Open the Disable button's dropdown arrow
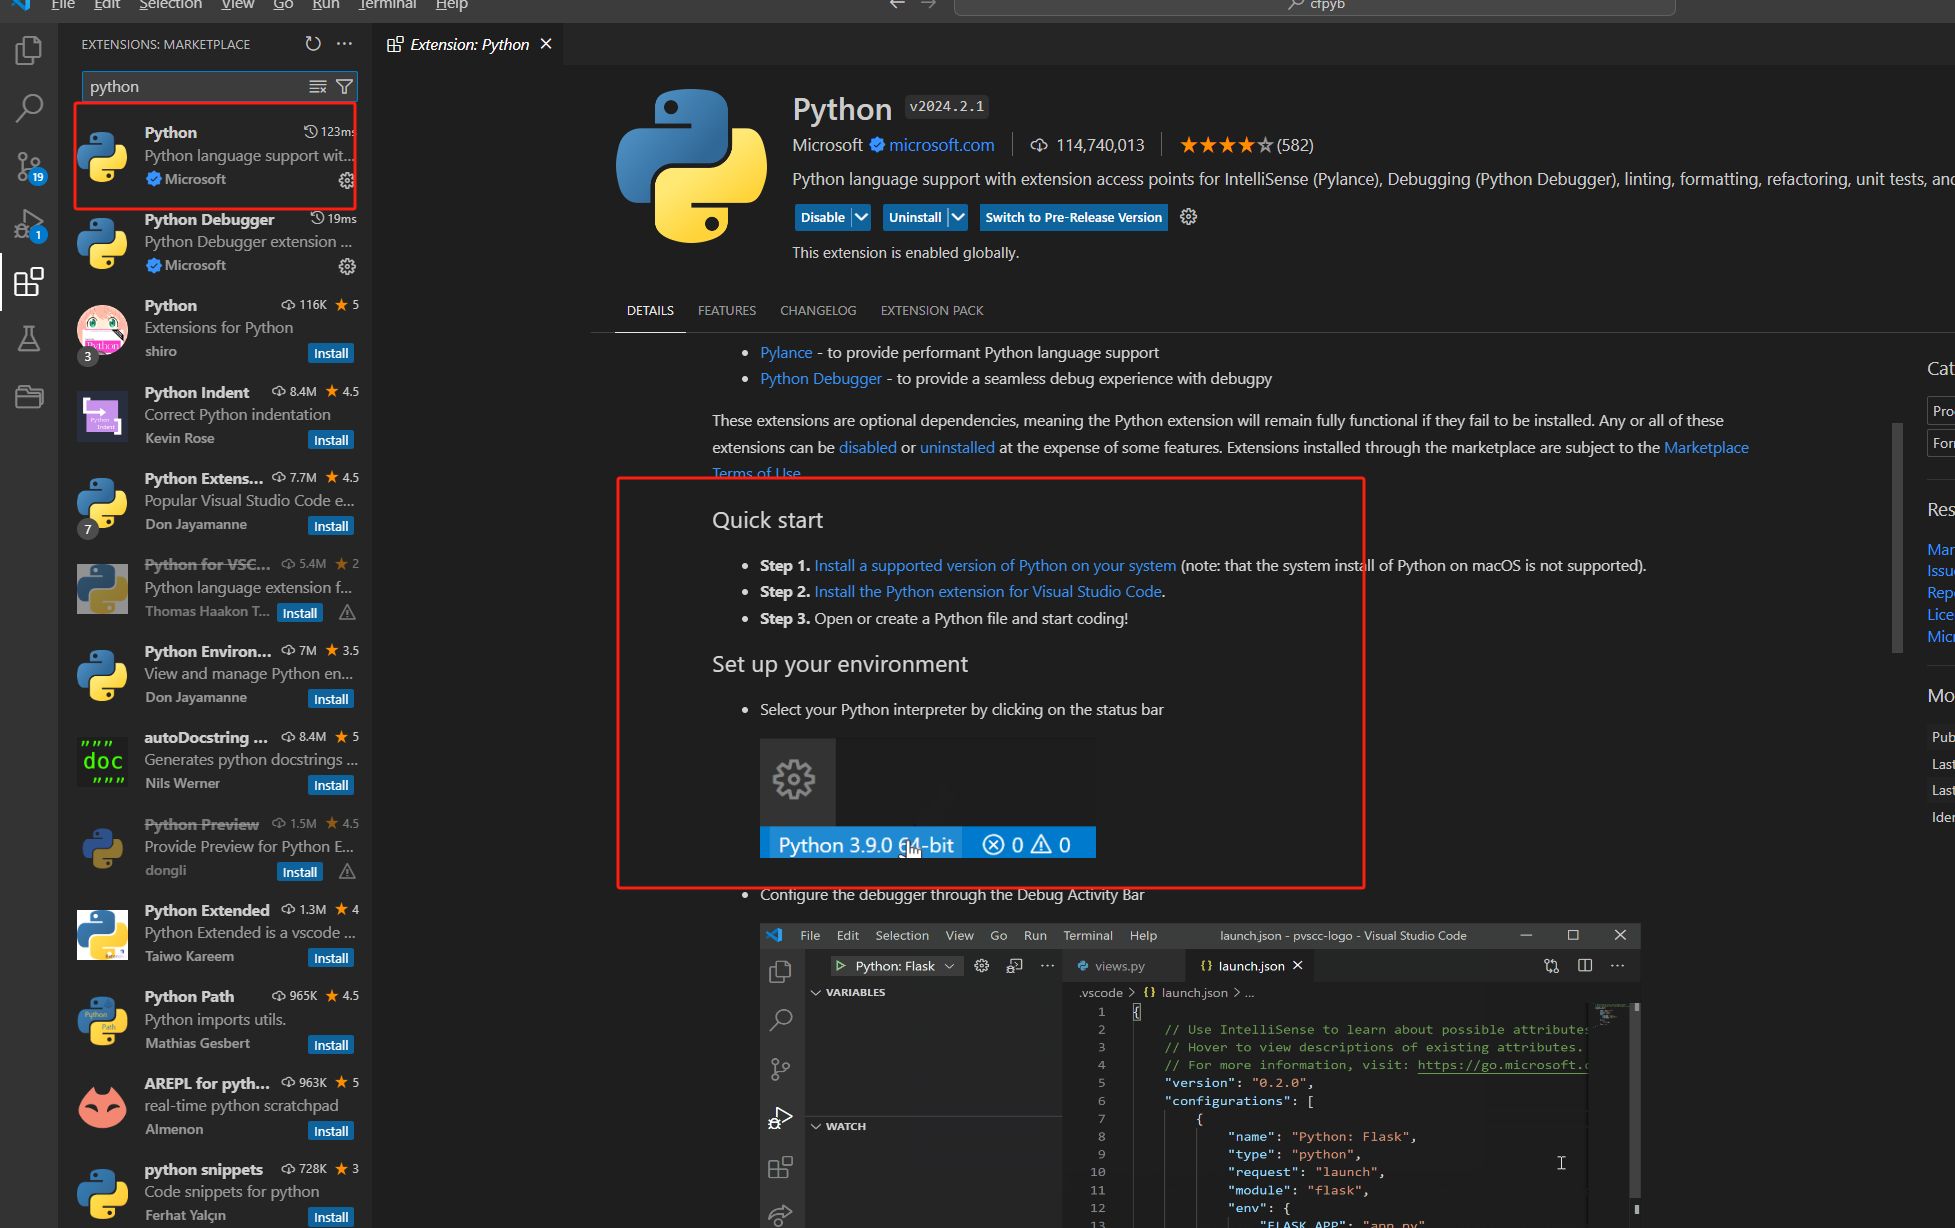1955x1228 pixels. [860, 217]
